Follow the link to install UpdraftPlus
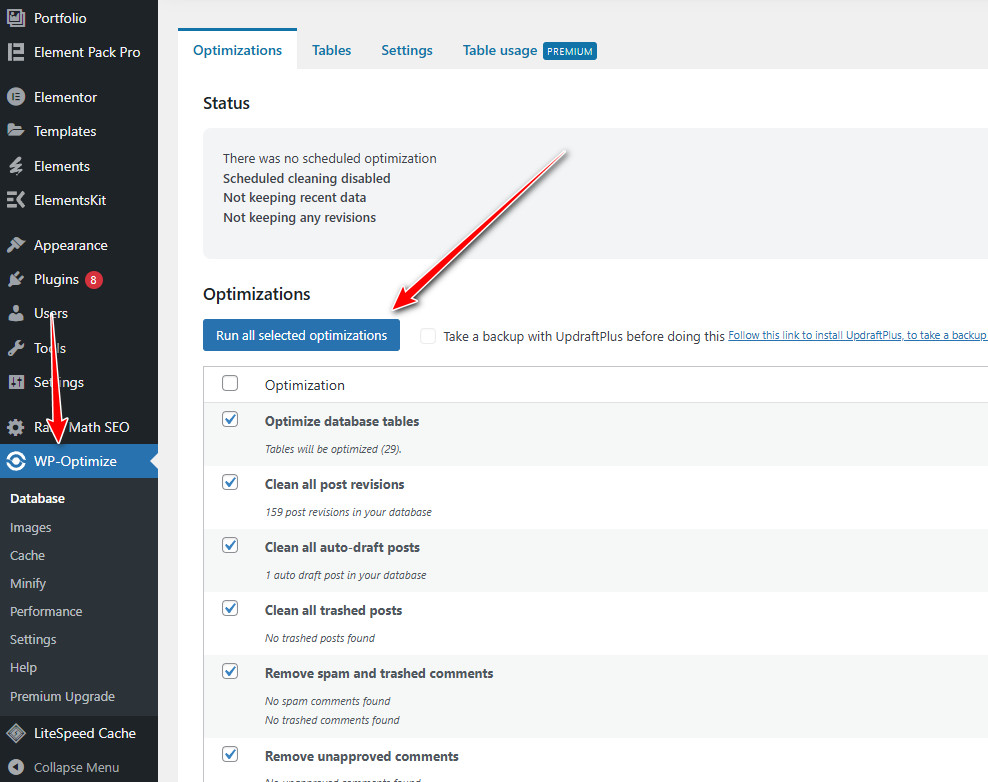988x782 pixels. [x=857, y=336]
